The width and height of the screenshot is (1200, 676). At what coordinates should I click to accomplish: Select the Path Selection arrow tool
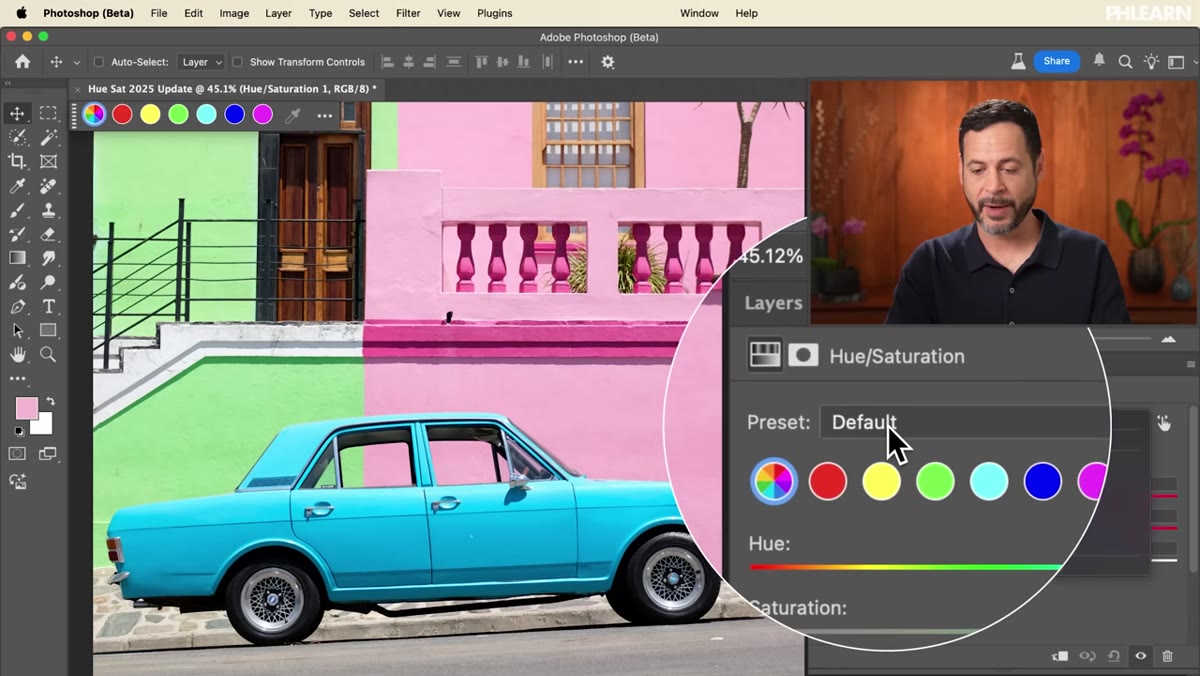tap(17, 331)
